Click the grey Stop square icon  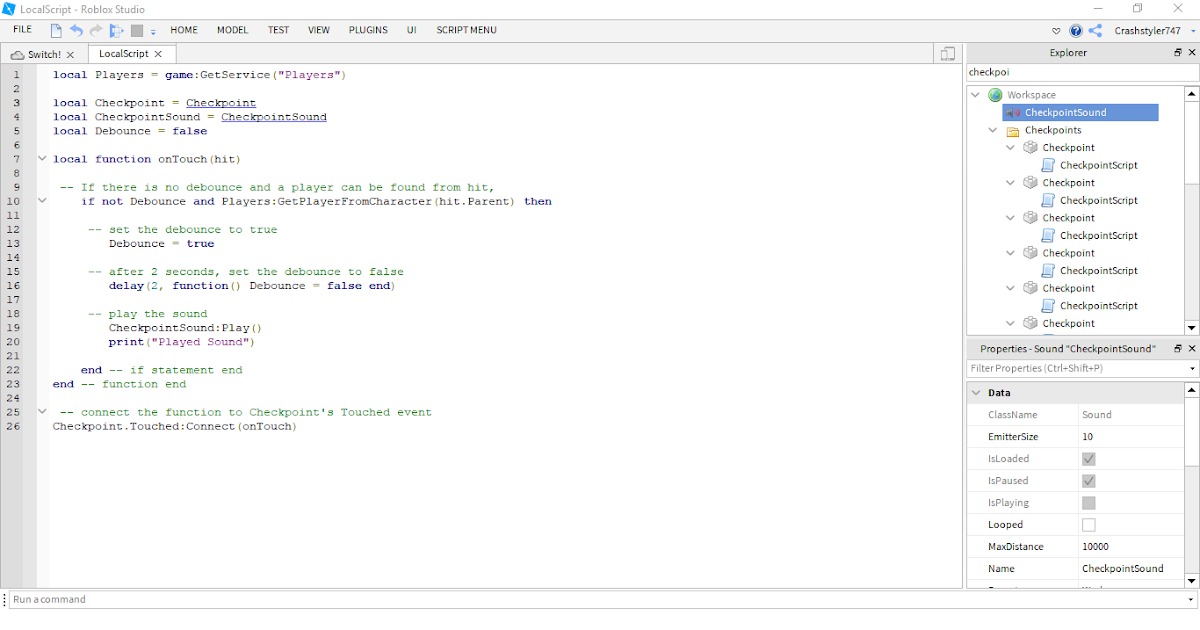click(138, 31)
